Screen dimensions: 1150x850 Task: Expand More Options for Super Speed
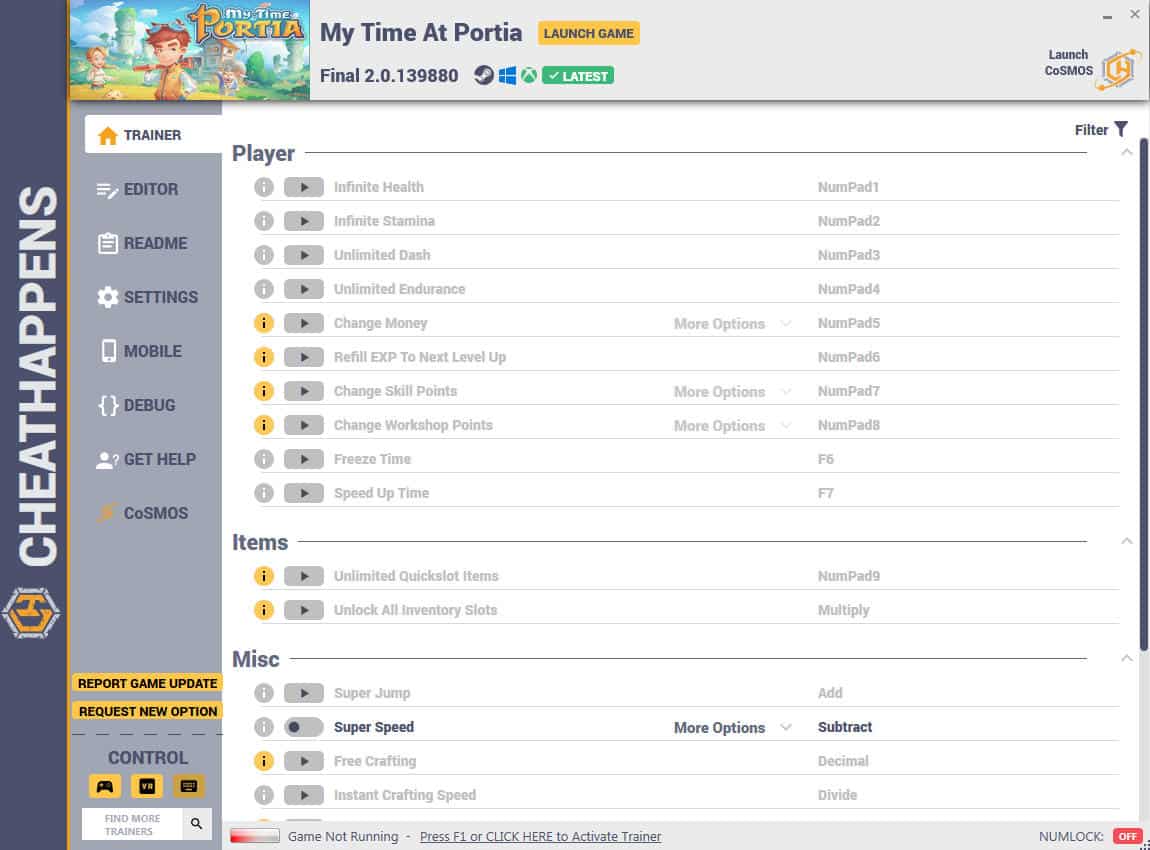coord(732,728)
